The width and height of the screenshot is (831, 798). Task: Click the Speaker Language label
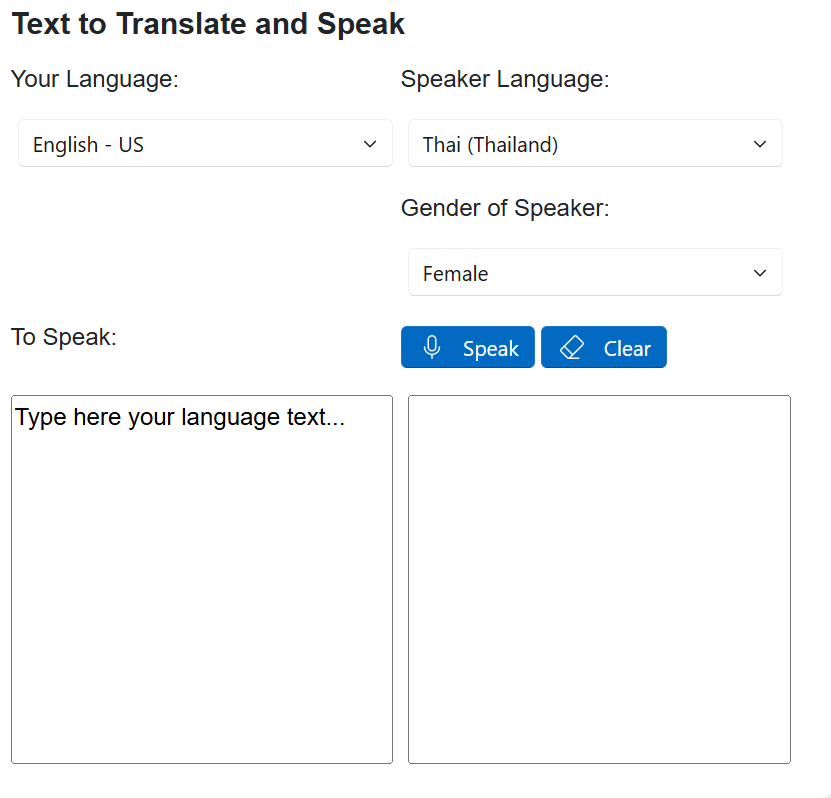pos(505,78)
